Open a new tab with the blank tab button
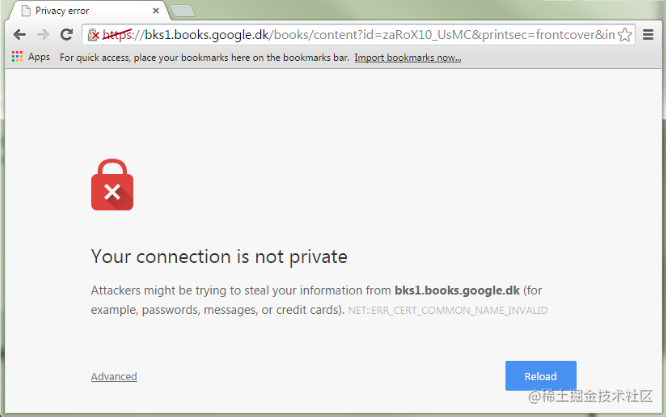This screenshot has width=666, height=417. click(183, 11)
